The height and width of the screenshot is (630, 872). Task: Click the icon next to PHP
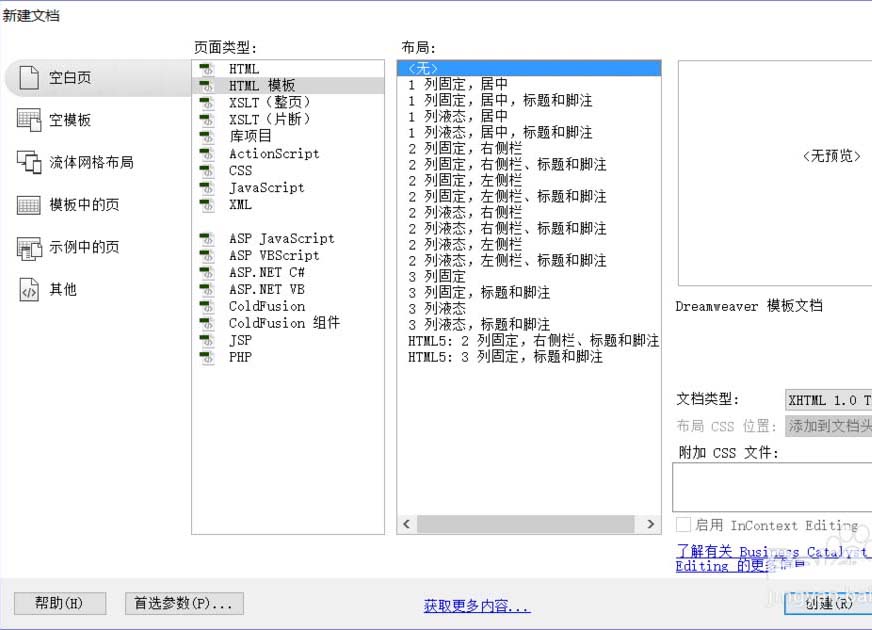(207, 357)
